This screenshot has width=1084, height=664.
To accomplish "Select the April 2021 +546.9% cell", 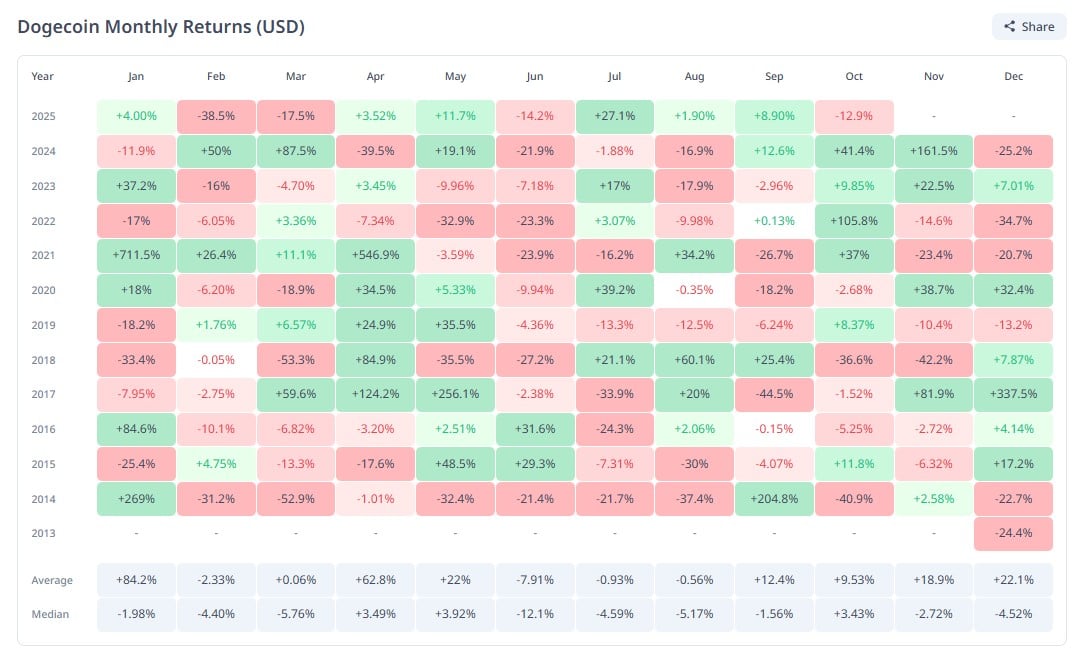I will point(375,255).
